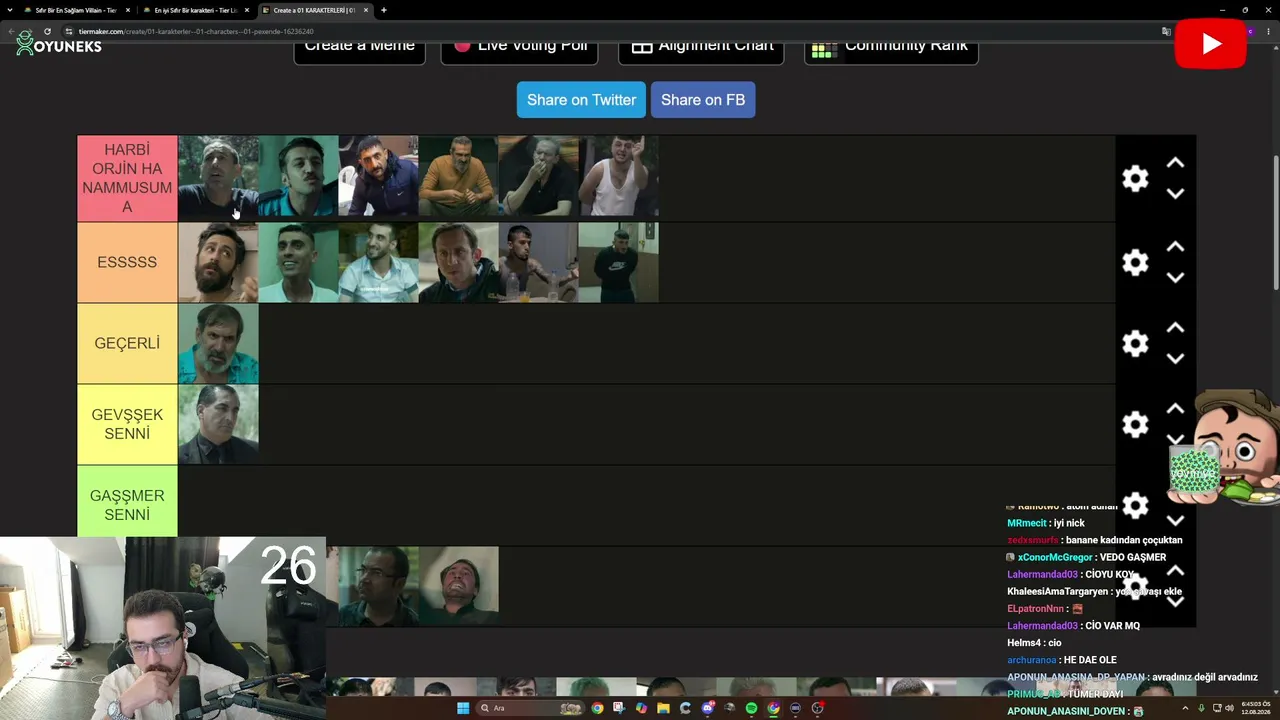This screenshot has height=720, width=1280.
Task: Click the red HARBİ ORJİN HA NAMMUSUMA tier label
Action: (127, 179)
